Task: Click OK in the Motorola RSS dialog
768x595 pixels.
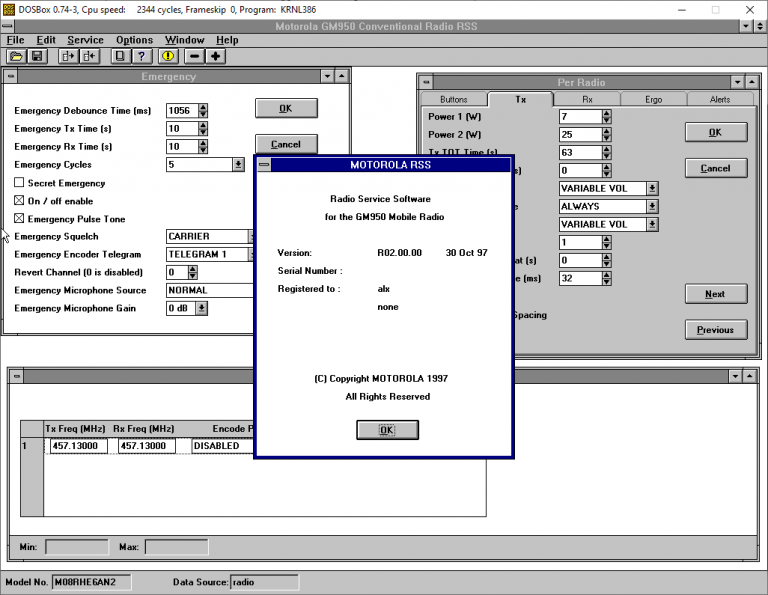Action: 387,430
